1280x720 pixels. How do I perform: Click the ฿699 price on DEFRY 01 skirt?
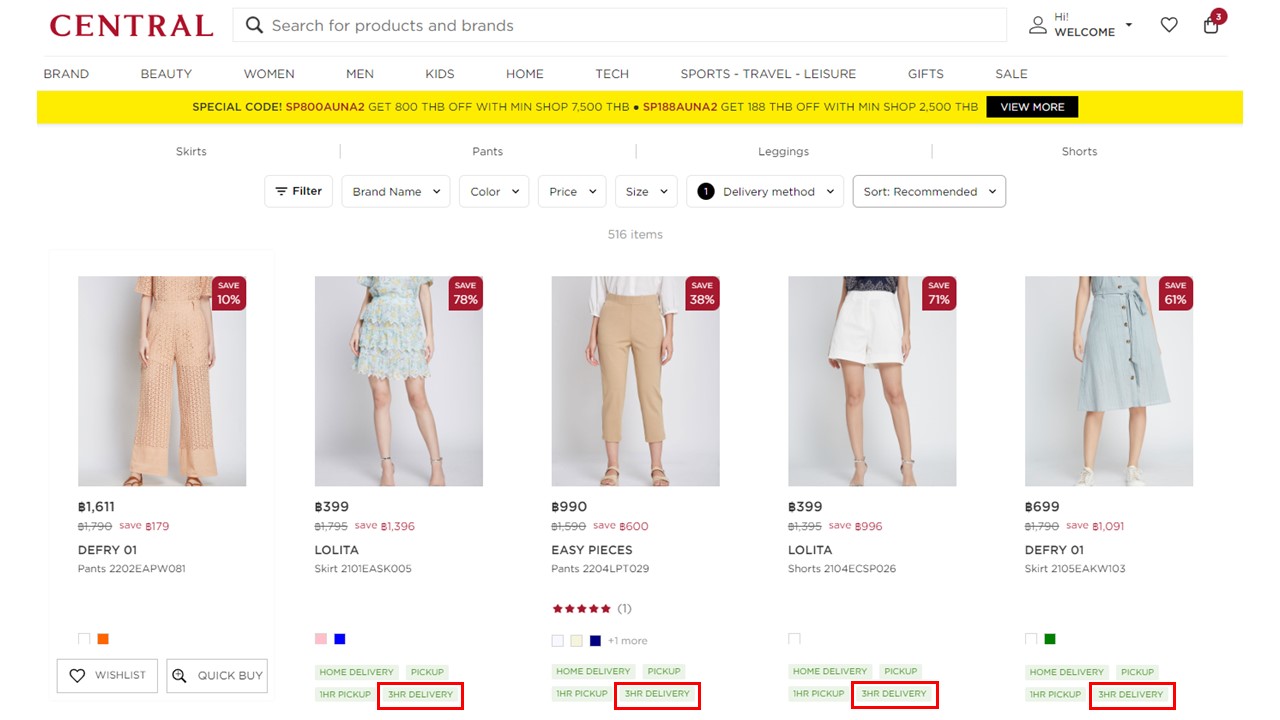click(x=1043, y=507)
